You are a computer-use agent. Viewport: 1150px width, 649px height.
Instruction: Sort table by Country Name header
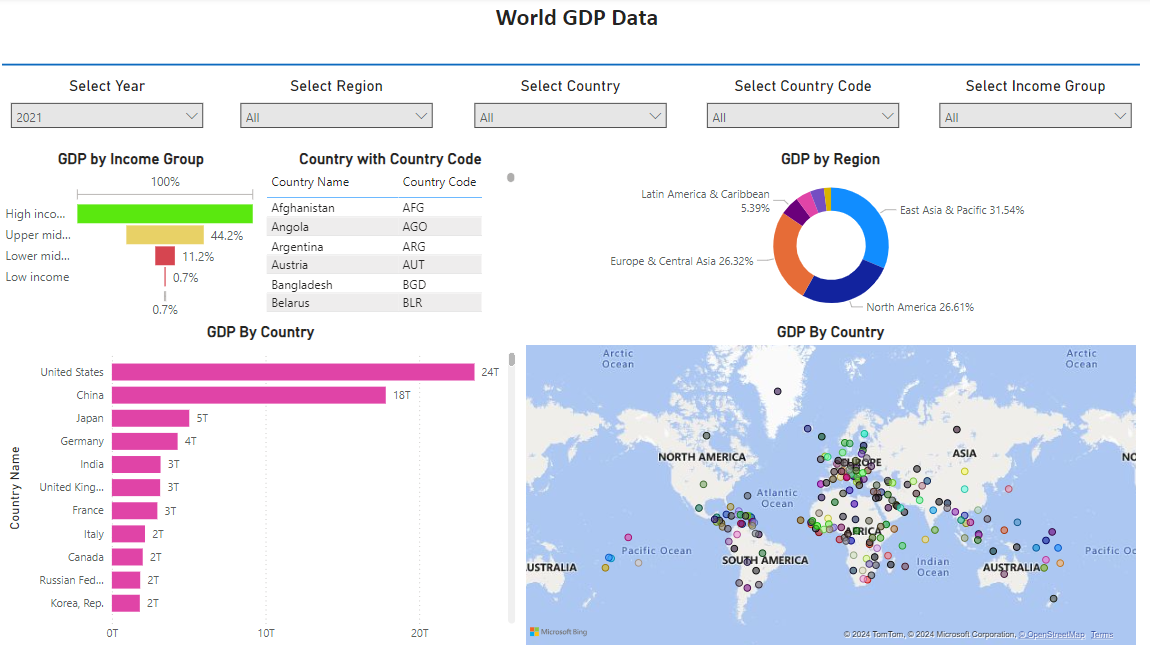tap(310, 182)
